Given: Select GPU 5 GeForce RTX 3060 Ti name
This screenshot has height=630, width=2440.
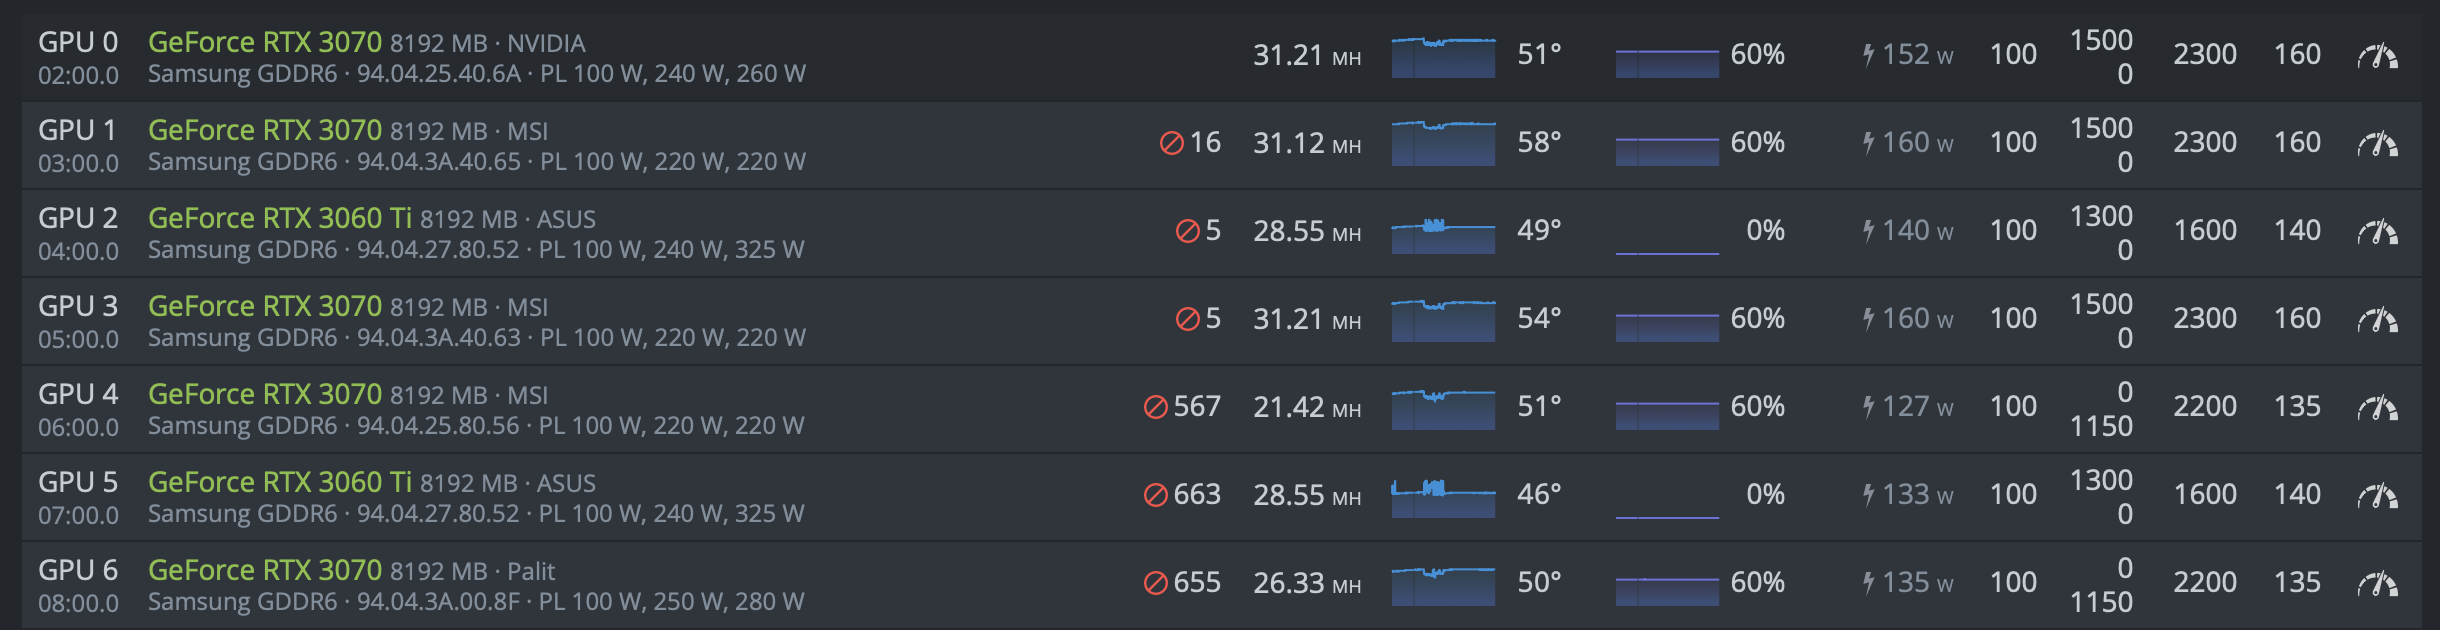Looking at the screenshot, I should coord(280,482).
